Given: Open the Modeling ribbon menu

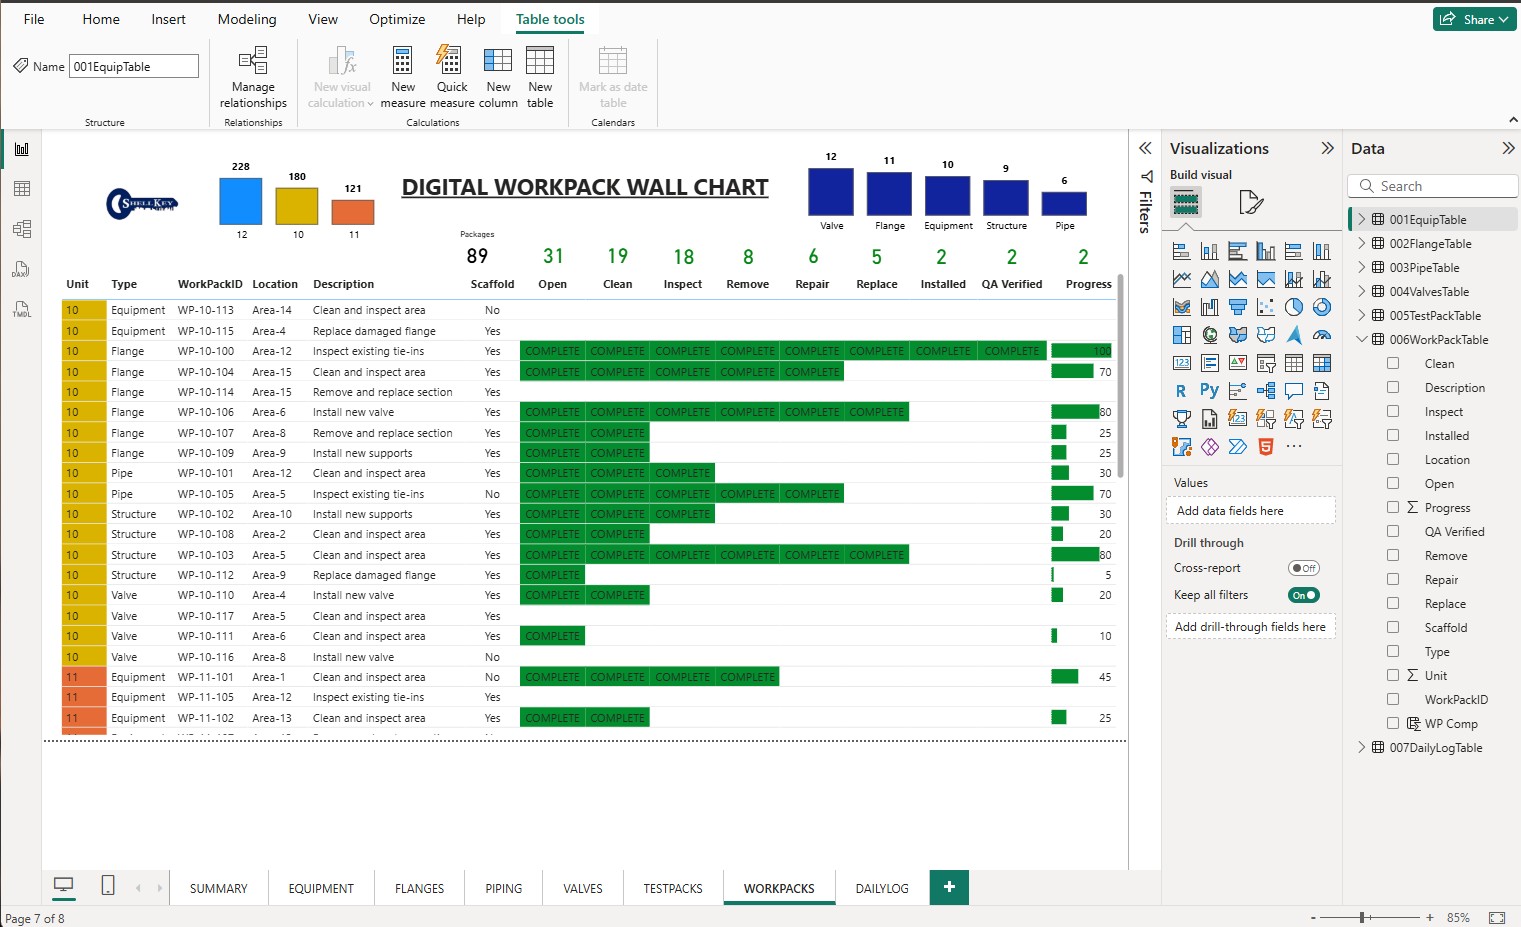Looking at the screenshot, I should click(246, 19).
